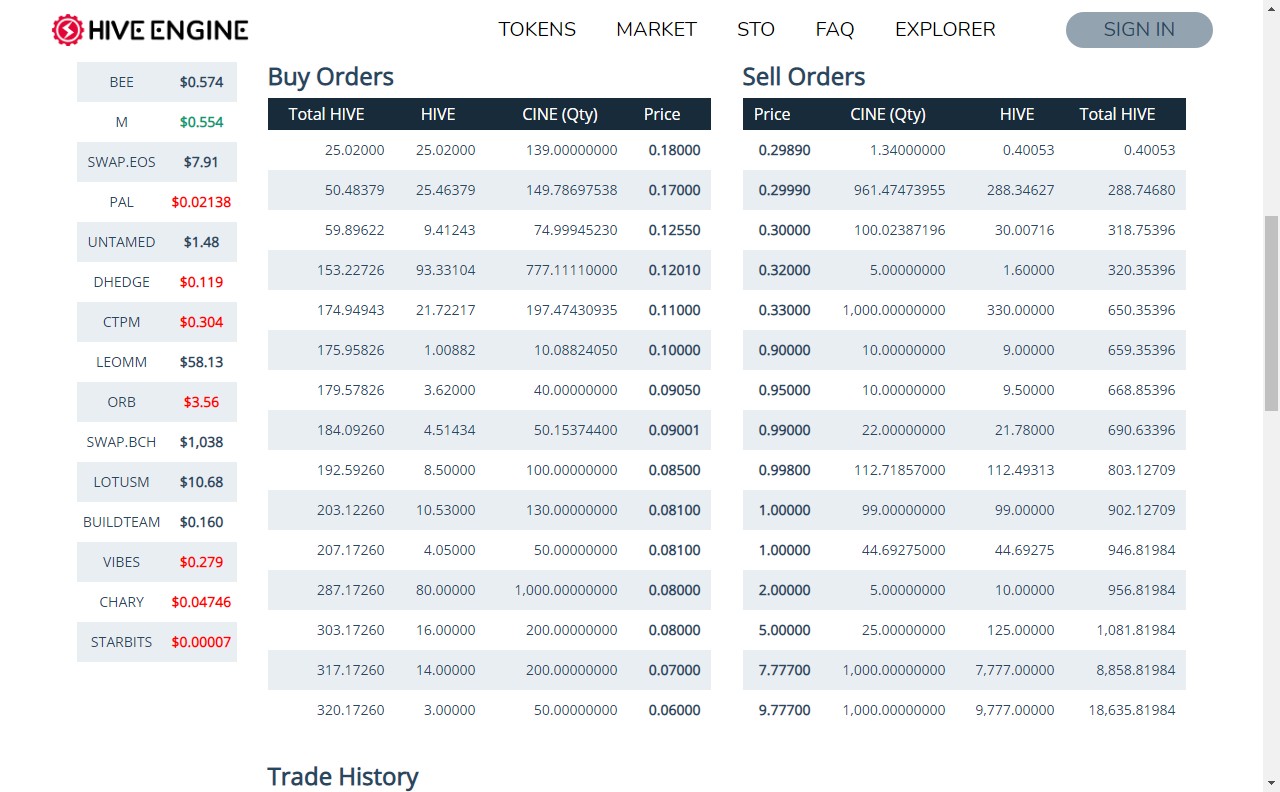
Task: Select the ORB token row
Action: (x=157, y=402)
